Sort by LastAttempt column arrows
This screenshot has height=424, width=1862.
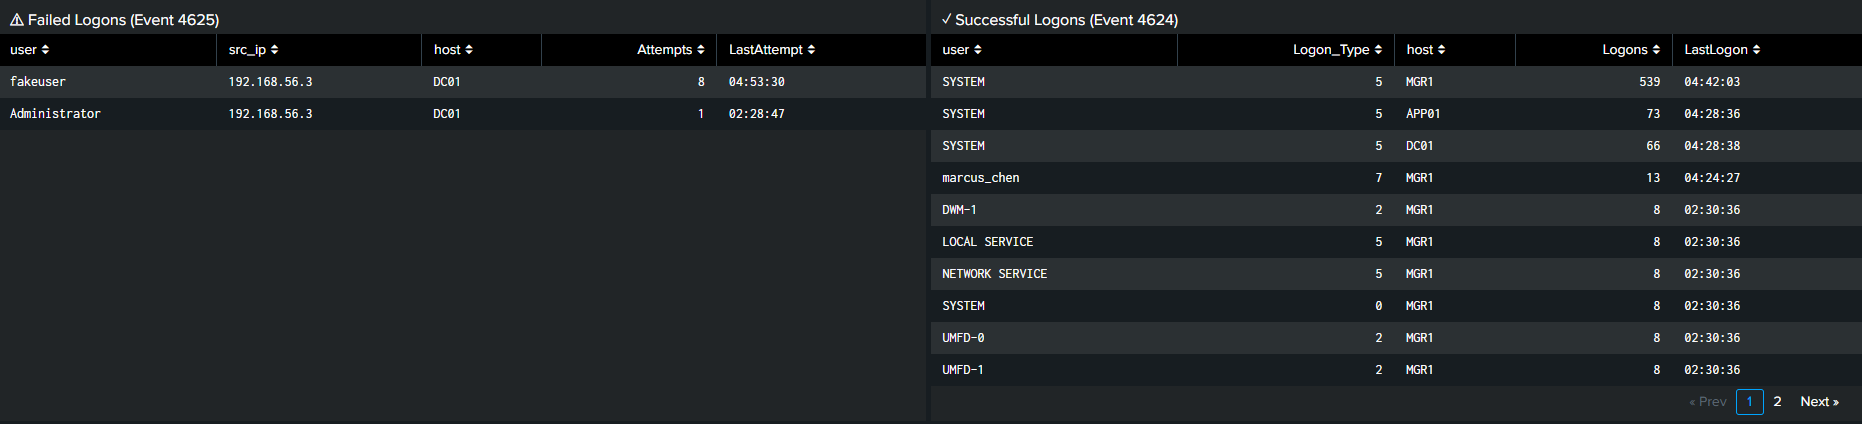[x=811, y=50]
